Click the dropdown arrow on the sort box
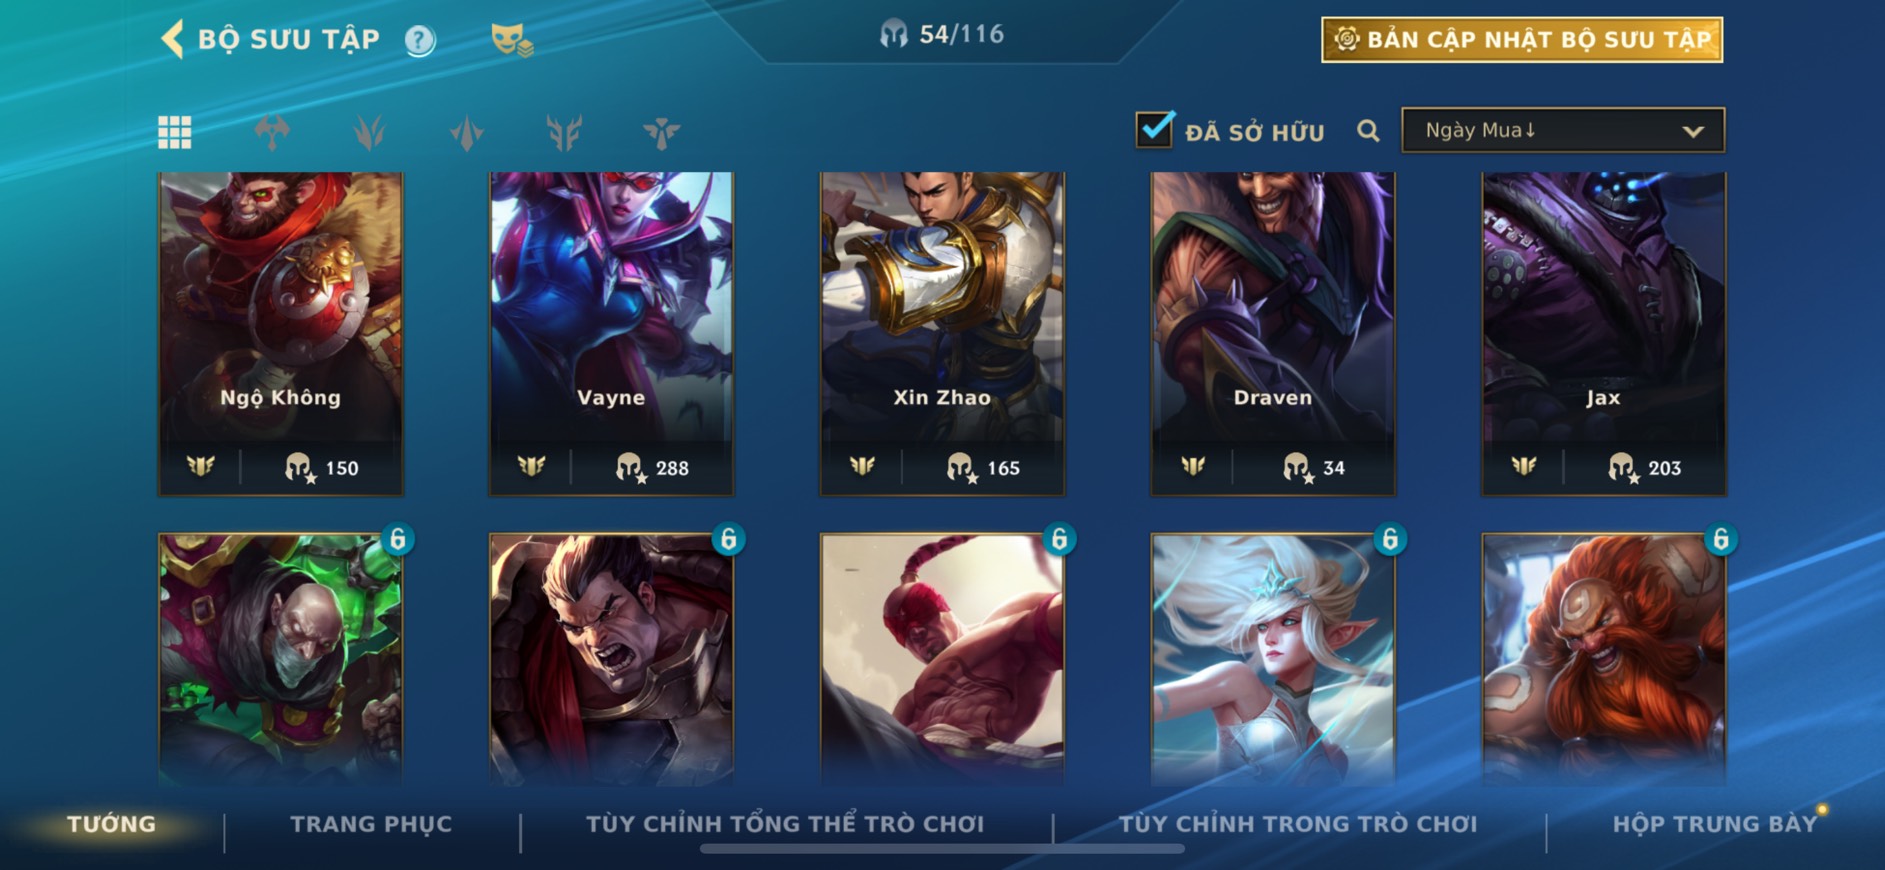This screenshot has width=1885, height=870. coord(1693,131)
